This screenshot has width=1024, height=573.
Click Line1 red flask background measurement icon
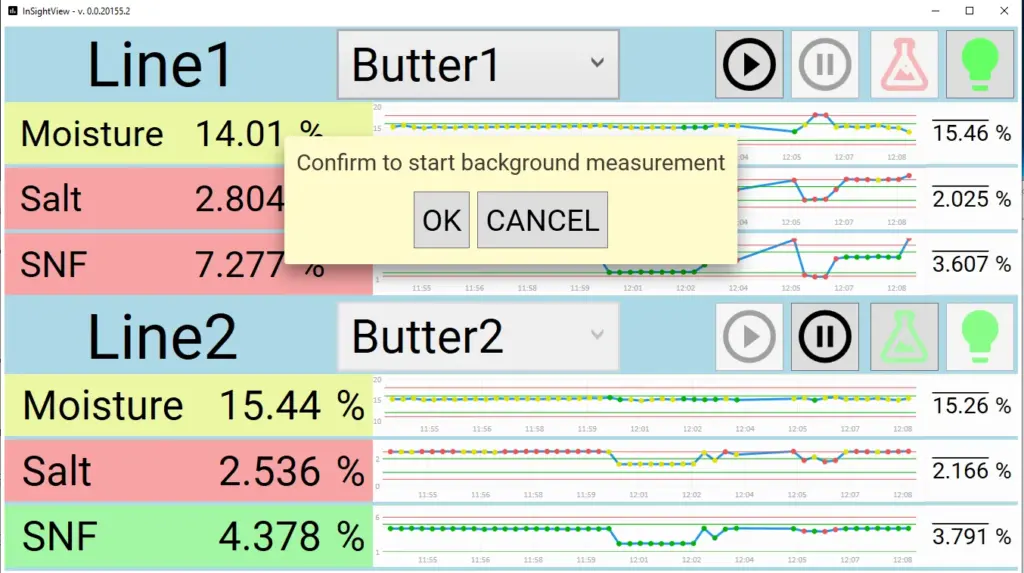point(904,64)
